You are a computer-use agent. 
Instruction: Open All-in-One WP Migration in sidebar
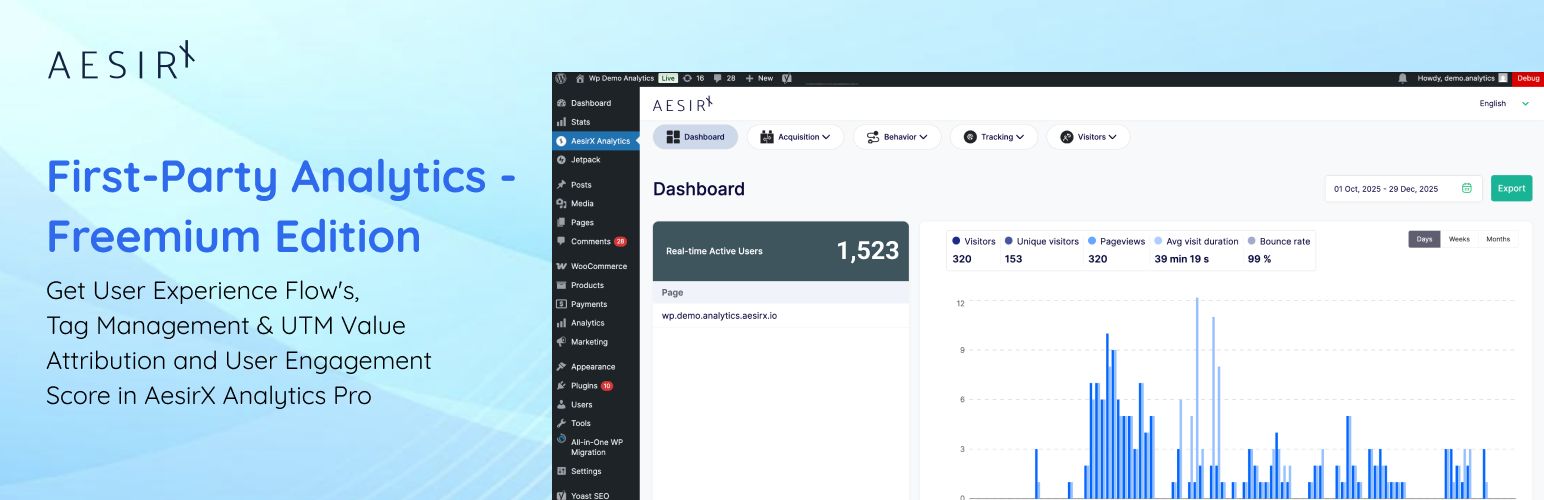point(596,446)
